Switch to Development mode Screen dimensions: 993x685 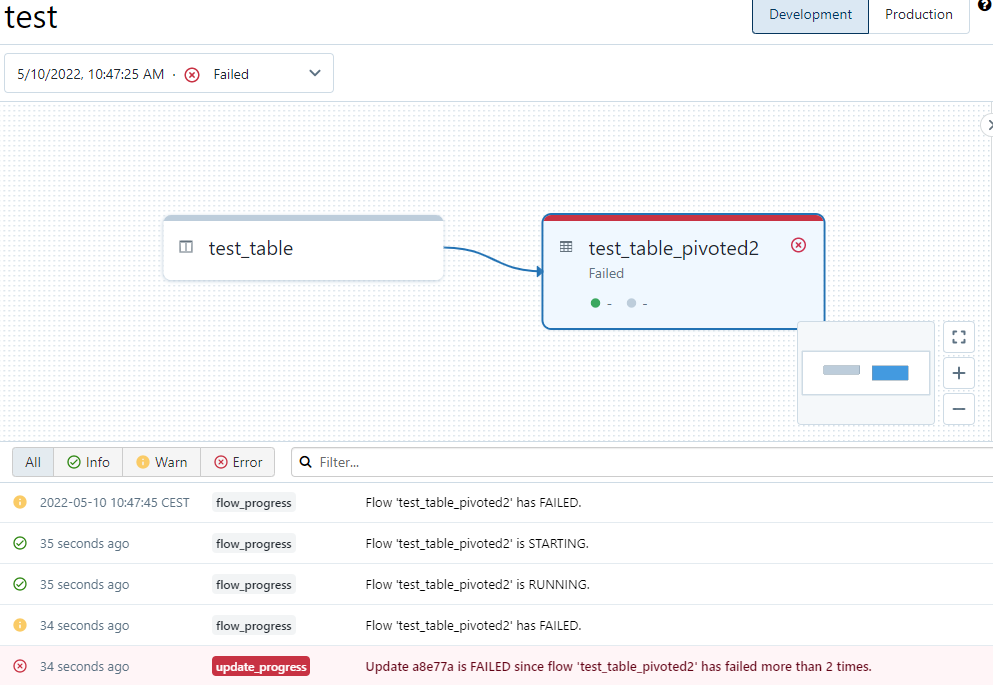pyautogui.click(x=810, y=15)
